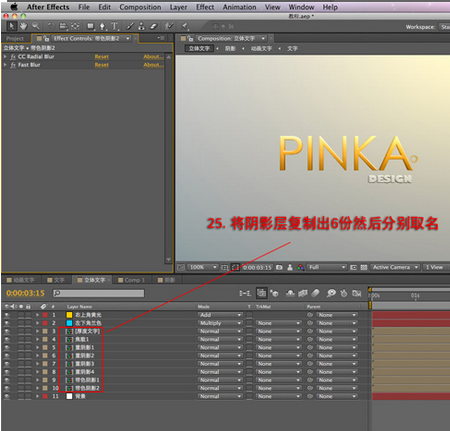Expand the CC Radial Blur effect properties
The height and width of the screenshot is (431, 450).
tap(5, 57)
